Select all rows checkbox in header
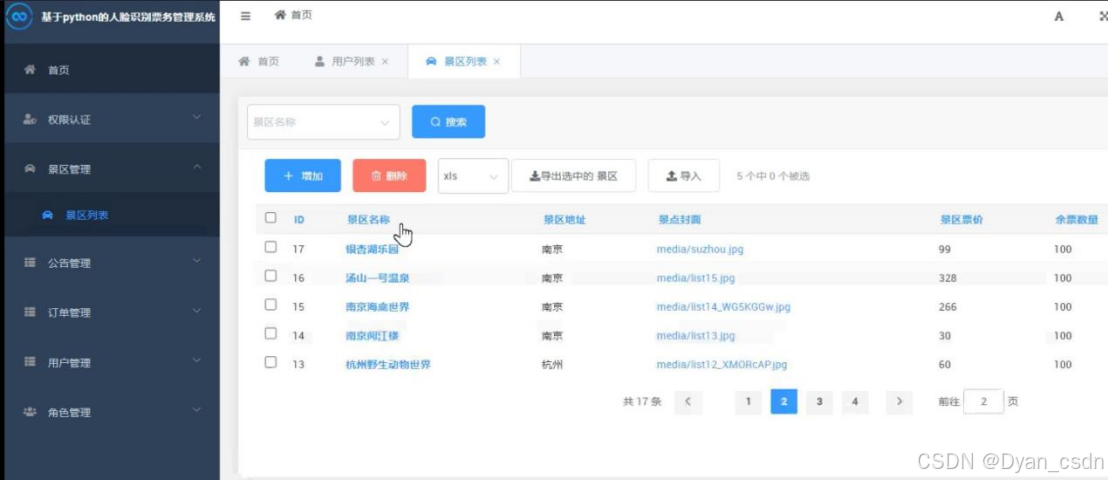1108x481 pixels. [271, 218]
